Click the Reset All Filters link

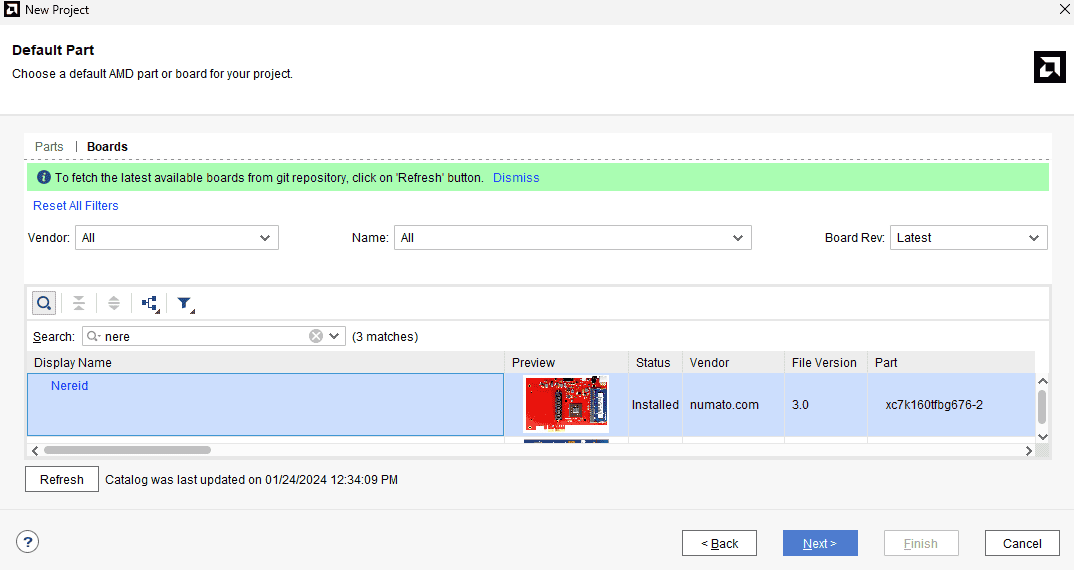(x=76, y=206)
